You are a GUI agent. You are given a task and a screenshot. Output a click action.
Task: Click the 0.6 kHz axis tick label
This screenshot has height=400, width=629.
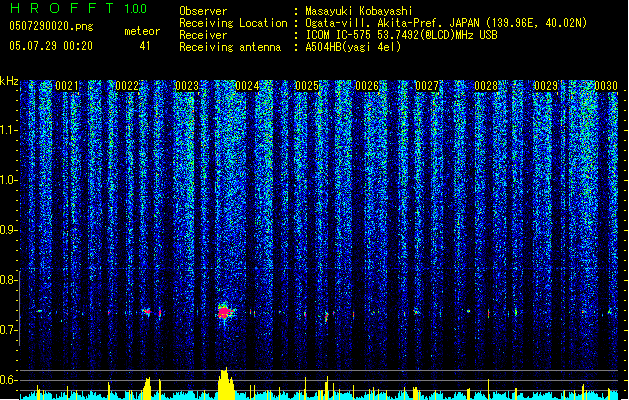[8, 380]
